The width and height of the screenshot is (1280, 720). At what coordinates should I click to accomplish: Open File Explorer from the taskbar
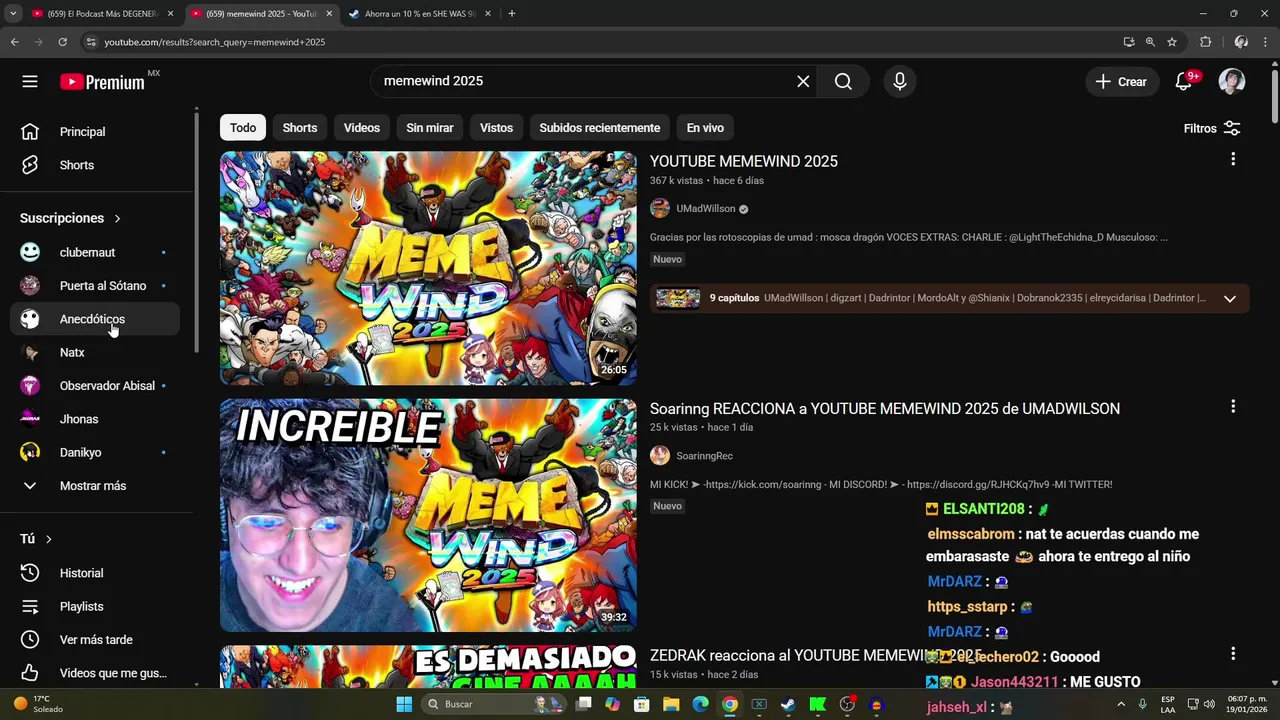(671, 704)
